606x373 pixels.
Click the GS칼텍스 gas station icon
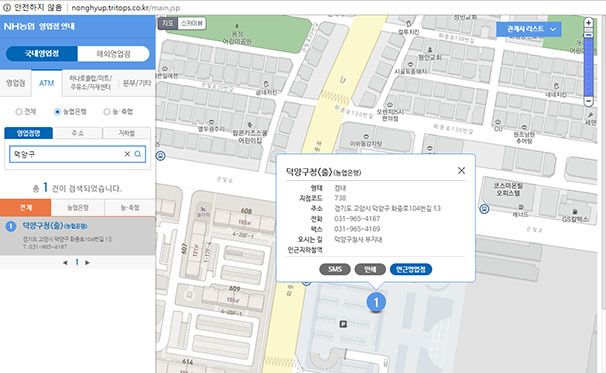575,212
